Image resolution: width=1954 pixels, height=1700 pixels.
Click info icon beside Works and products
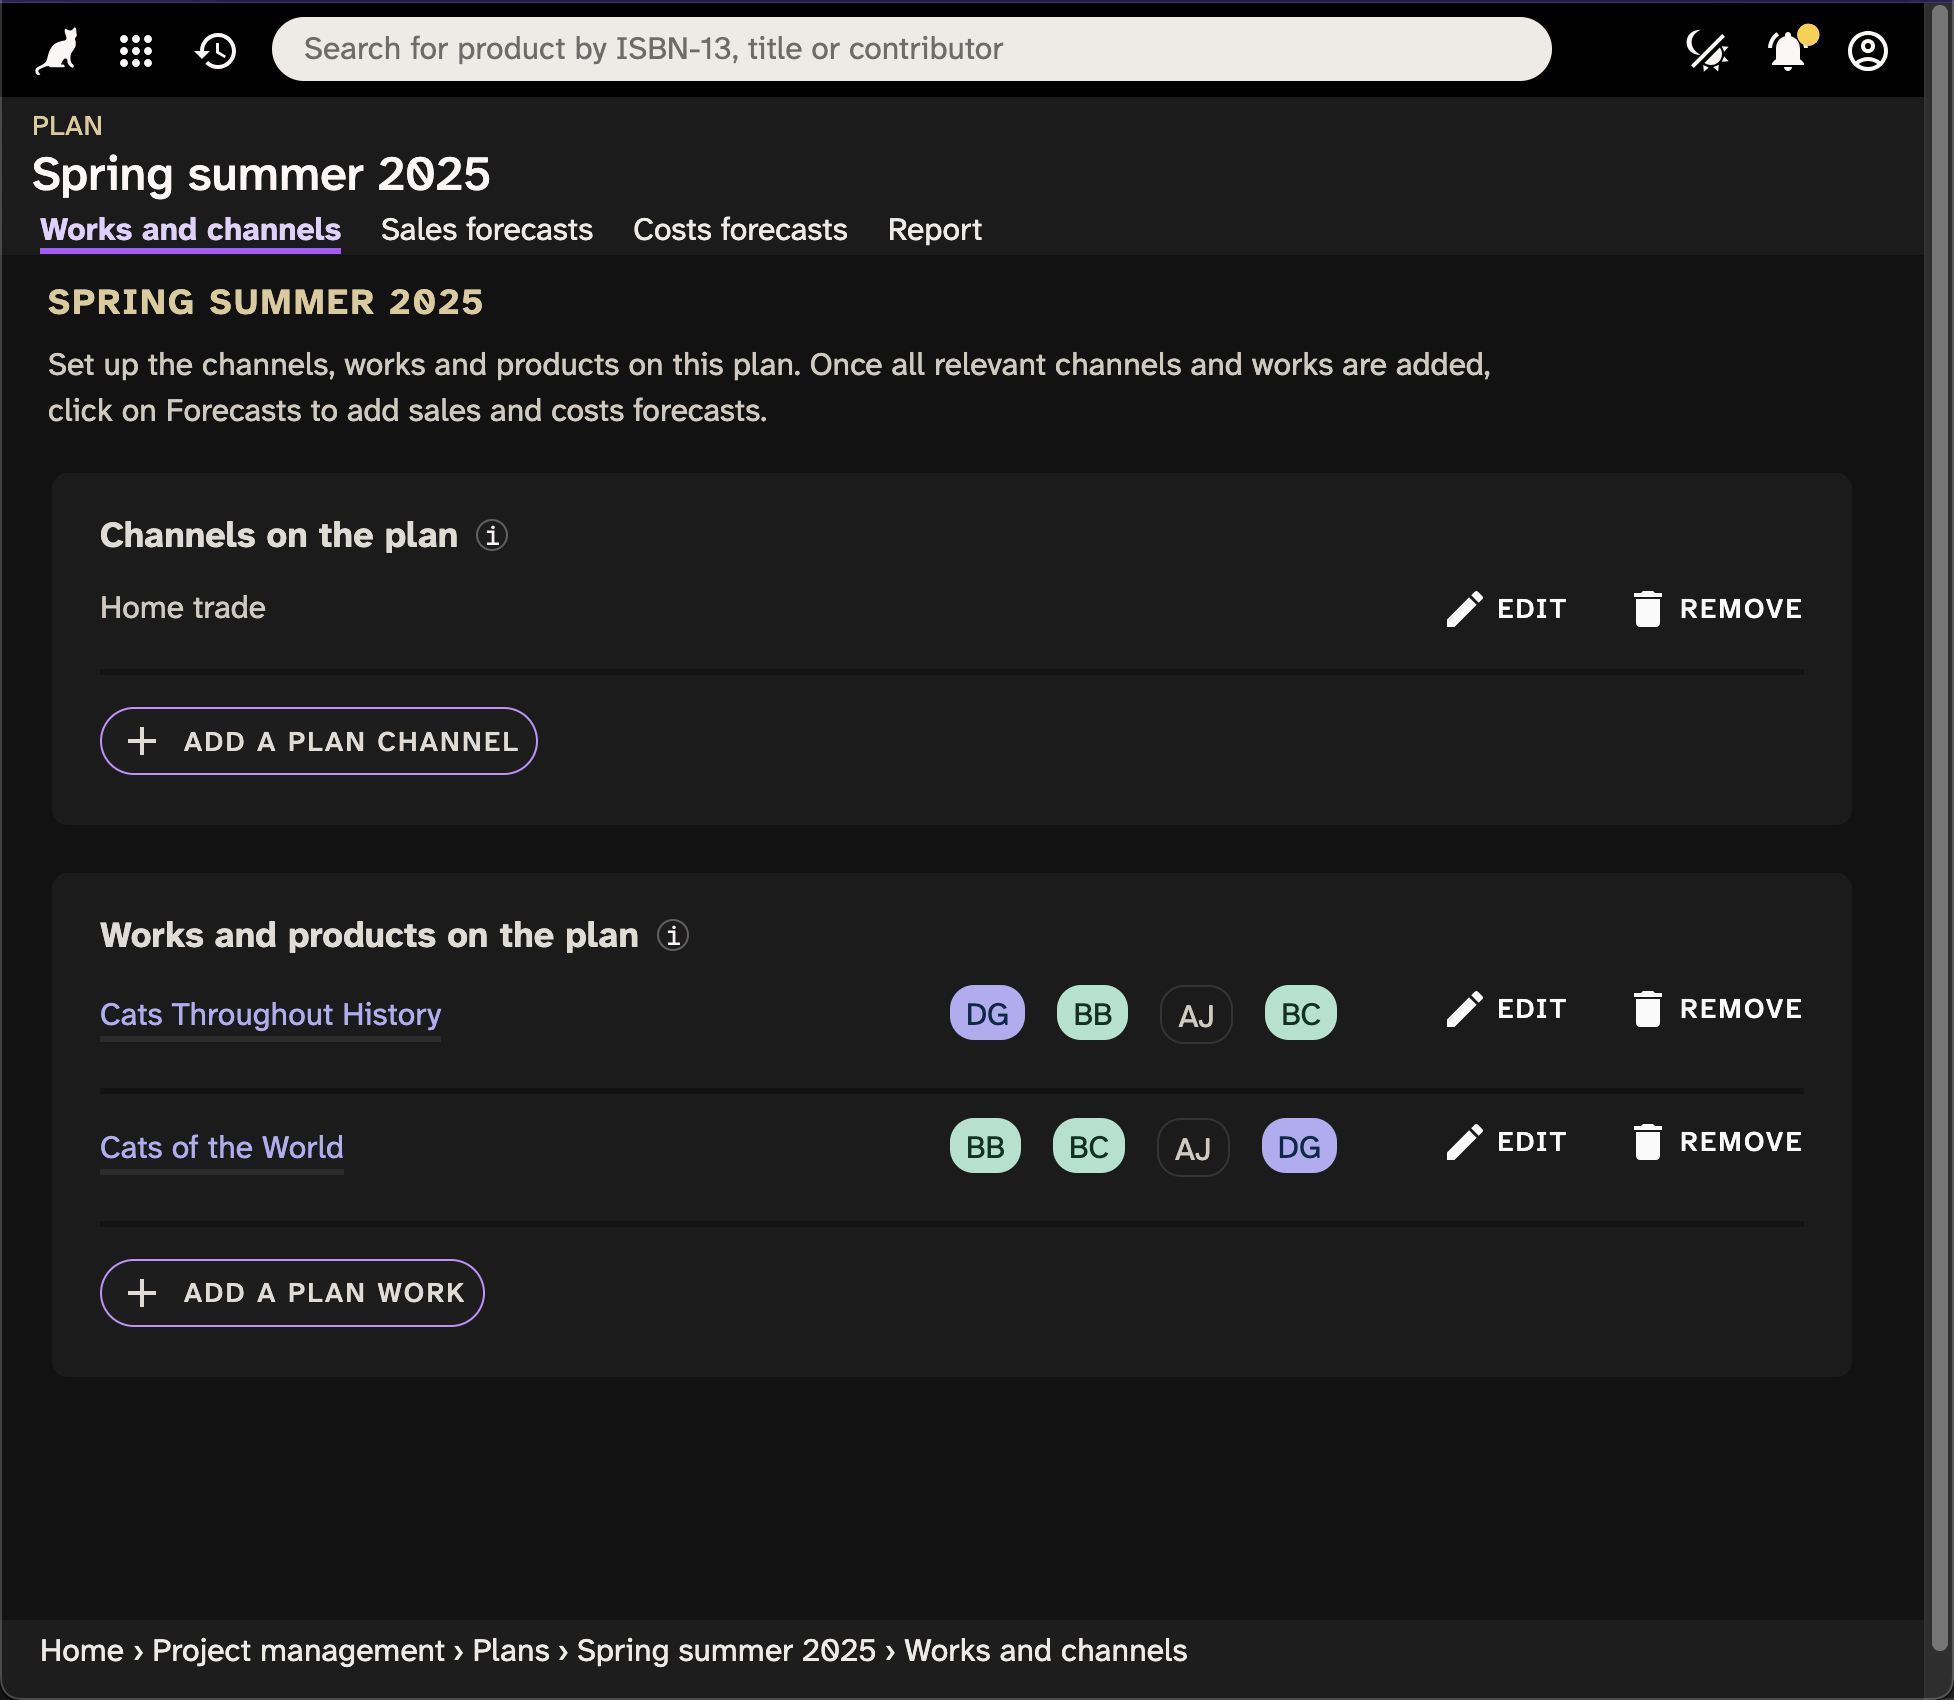(x=673, y=936)
